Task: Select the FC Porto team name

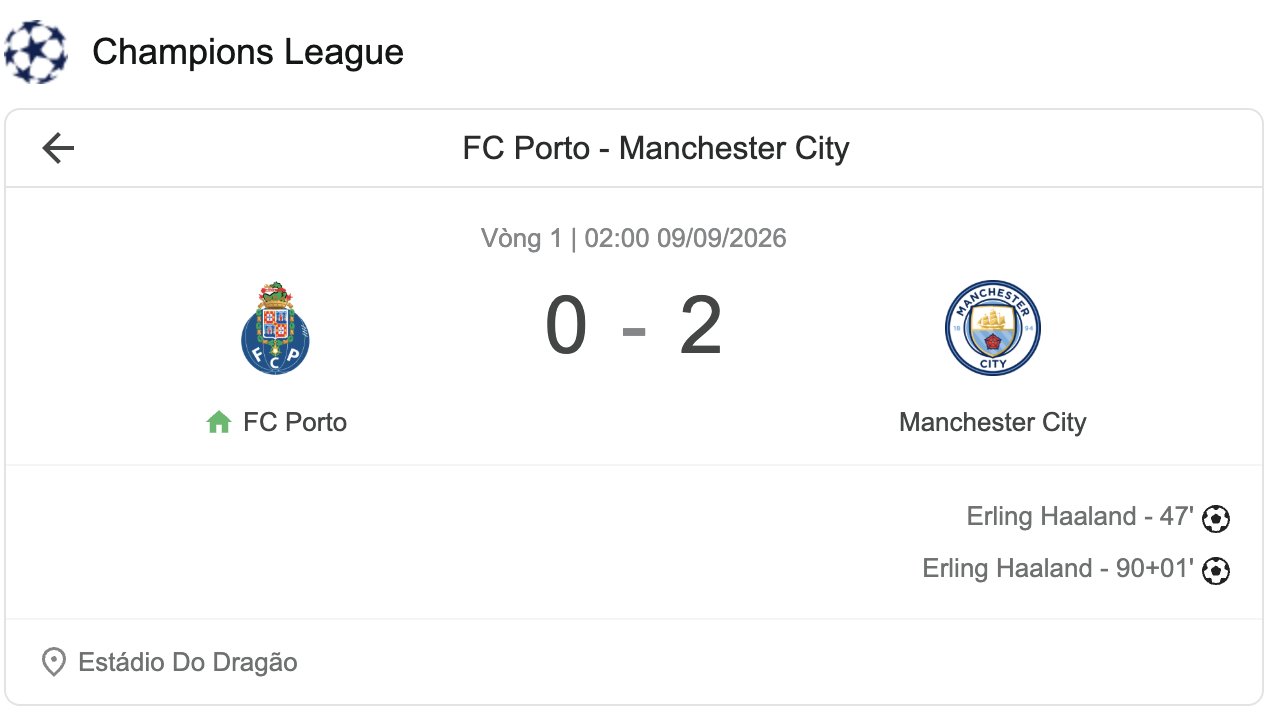Action: point(295,422)
